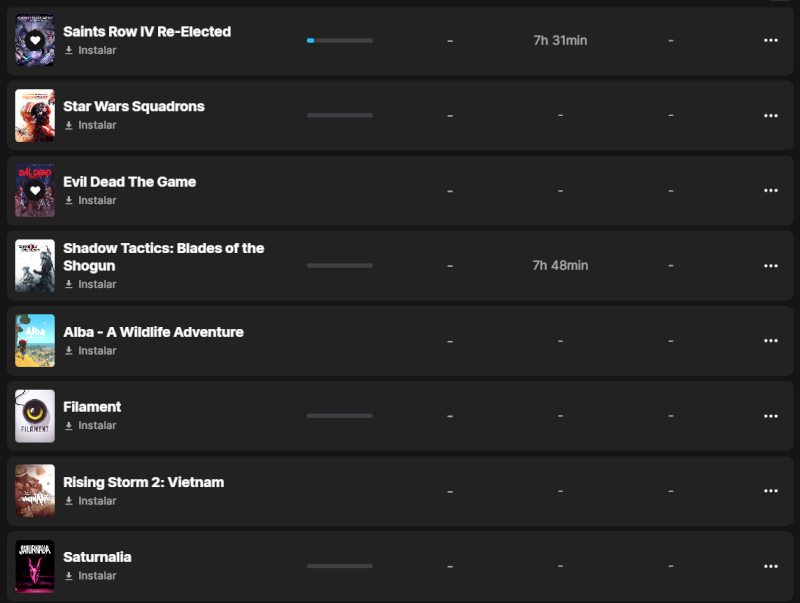
Task: Click download icon under Rising Storm 2: Vietnam
Action: coord(69,501)
